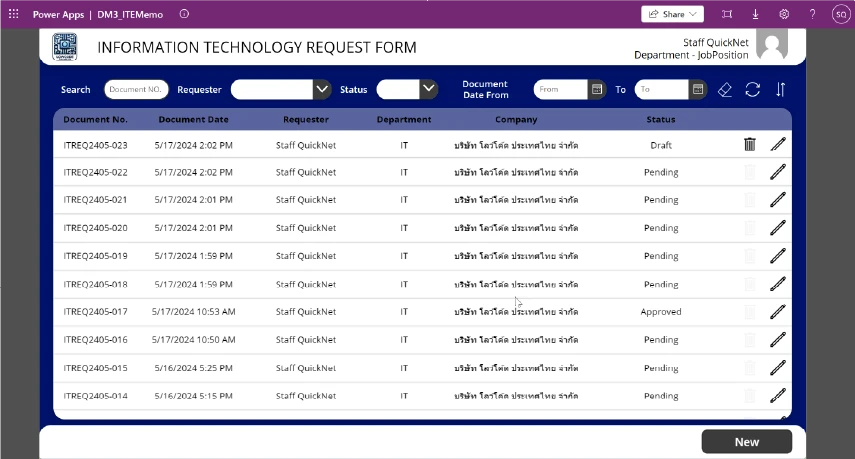
Task: Open the SQ account avatar menu
Action: (x=840, y=14)
